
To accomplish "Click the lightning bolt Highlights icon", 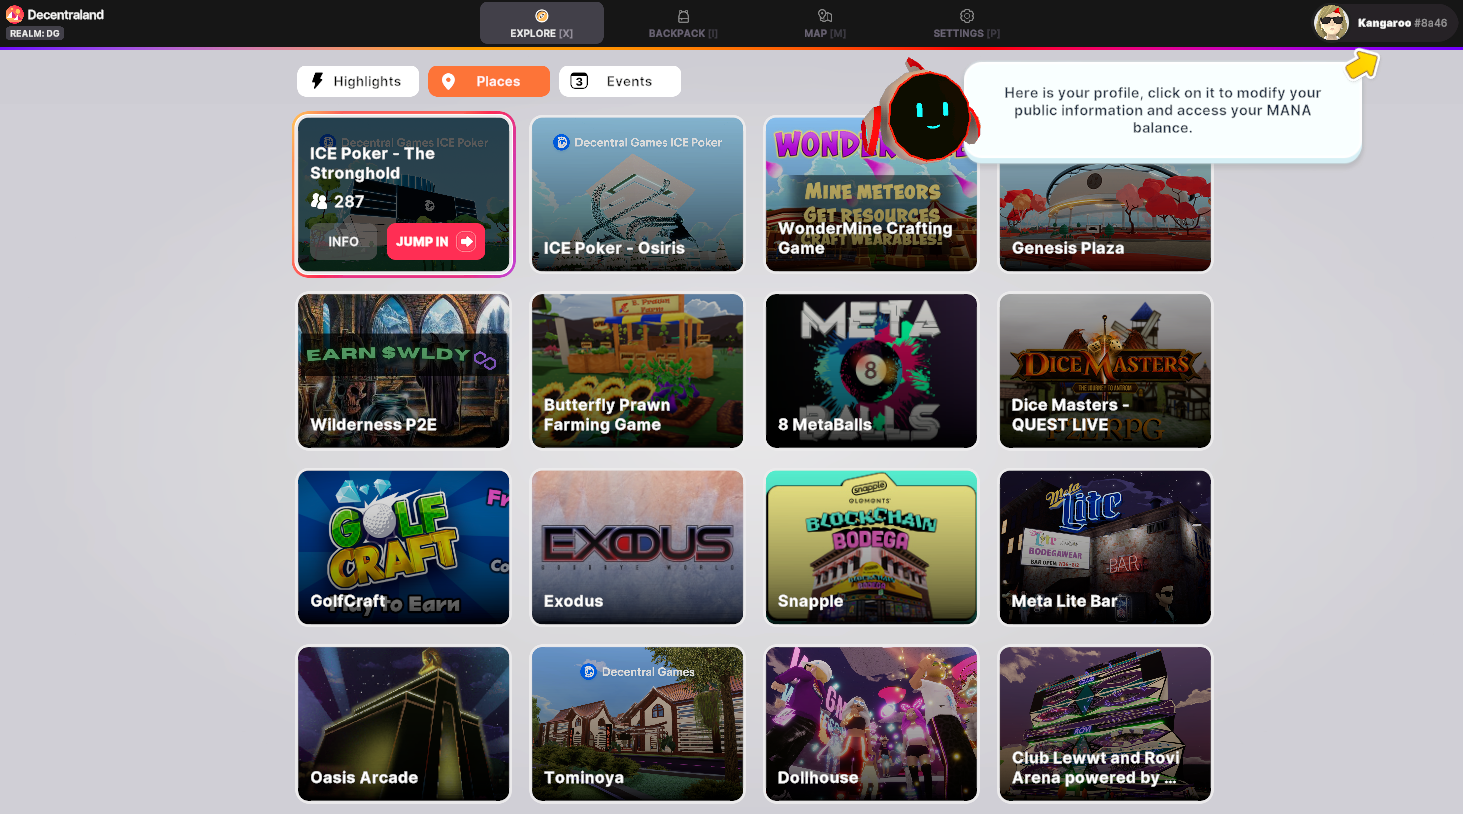I will pyautogui.click(x=317, y=81).
